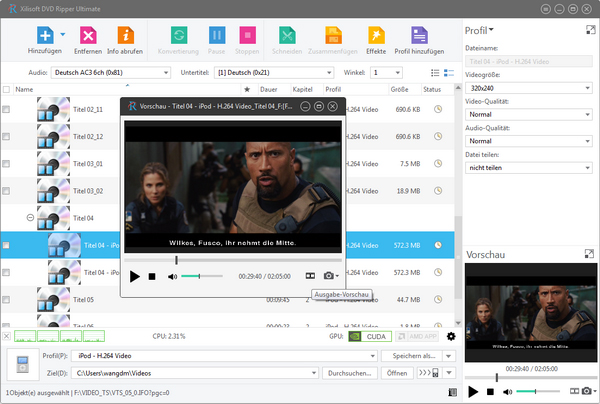Click the Entfernen remove icon
600x404 pixels.
[x=88, y=36]
